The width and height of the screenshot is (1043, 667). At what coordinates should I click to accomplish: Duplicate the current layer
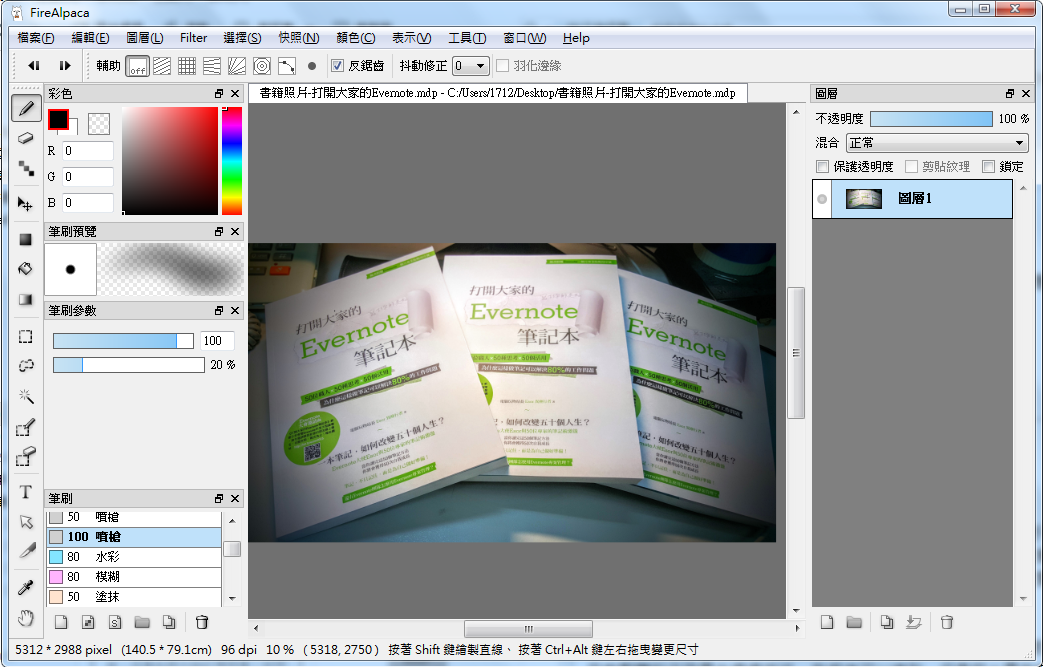(x=887, y=622)
